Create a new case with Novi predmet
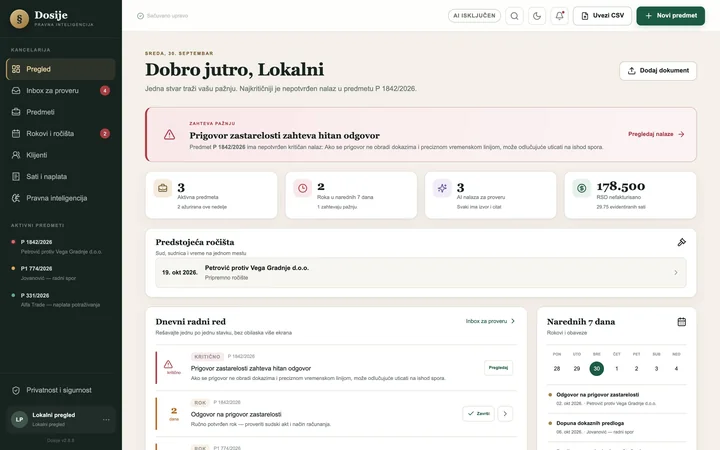 pyautogui.click(x=670, y=16)
